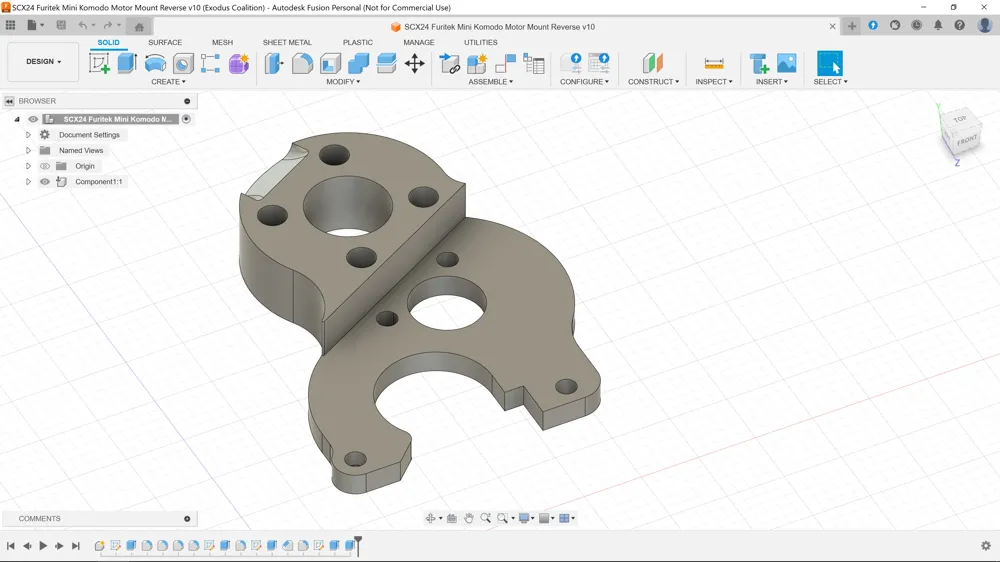This screenshot has height=562, width=1000.
Task: Open the DESIGN workspace dropdown
Action: pos(43,62)
